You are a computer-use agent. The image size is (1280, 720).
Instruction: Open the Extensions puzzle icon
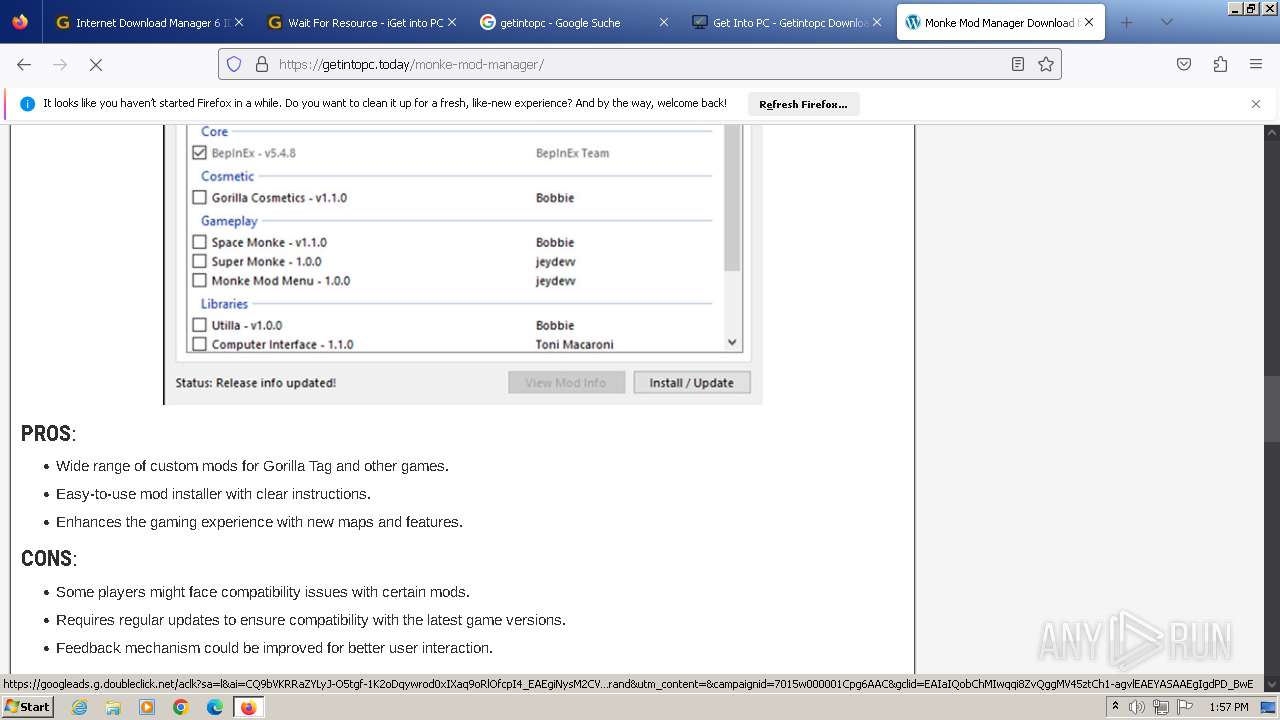click(1220, 64)
